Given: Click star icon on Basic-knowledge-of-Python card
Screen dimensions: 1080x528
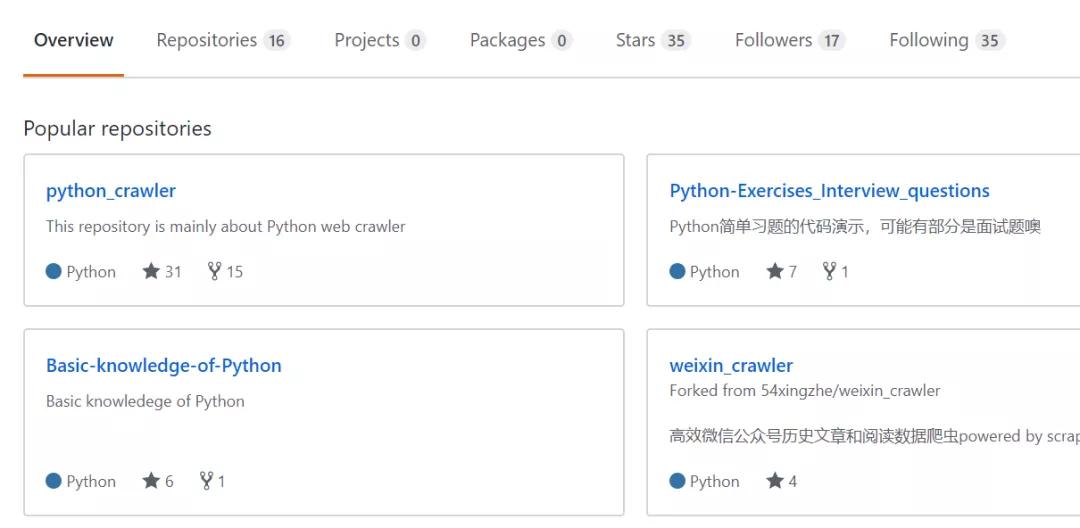Looking at the screenshot, I should (151, 481).
